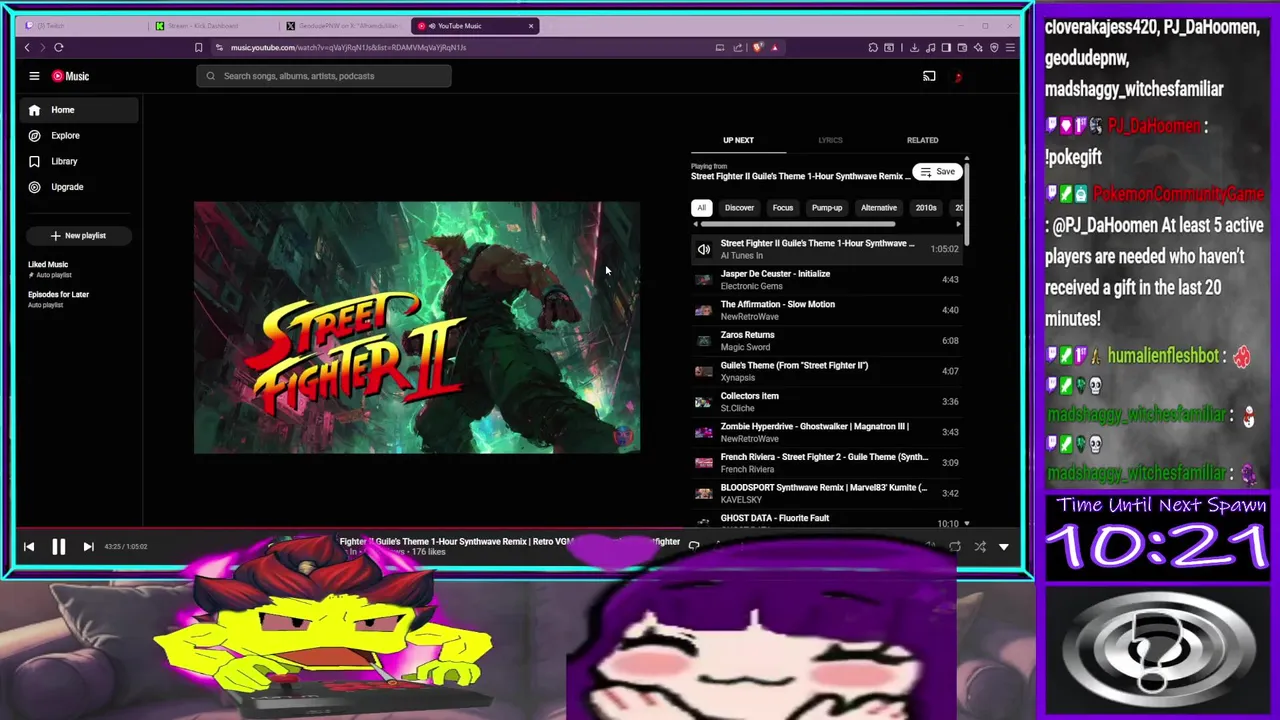Viewport: 1280px width, 720px height.
Task: Open Explore in the sidebar
Action: tap(80, 135)
